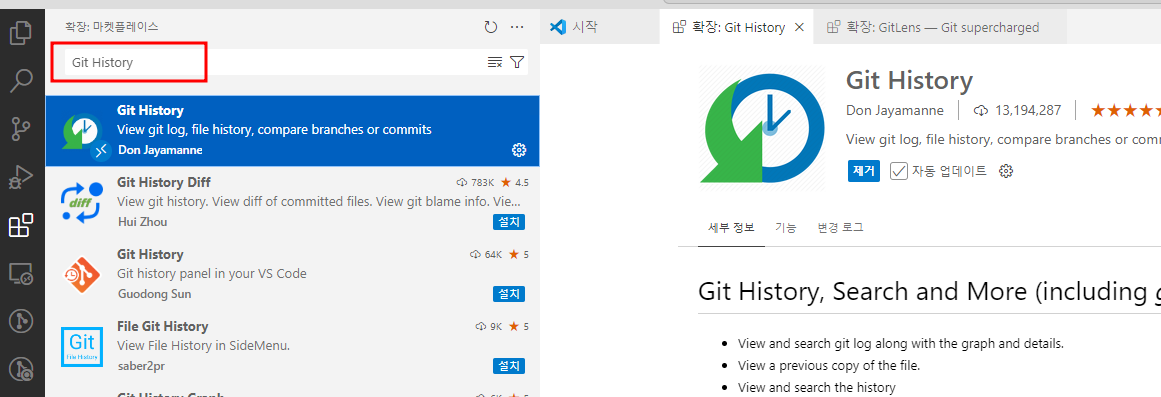Viewport: 1161px width, 397px height.
Task: Select Git History by Don Jayamanne
Action: tap(292, 130)
